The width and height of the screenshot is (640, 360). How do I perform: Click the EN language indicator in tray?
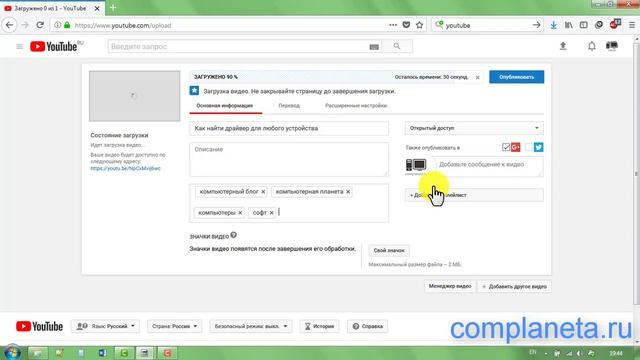point(533,352)
